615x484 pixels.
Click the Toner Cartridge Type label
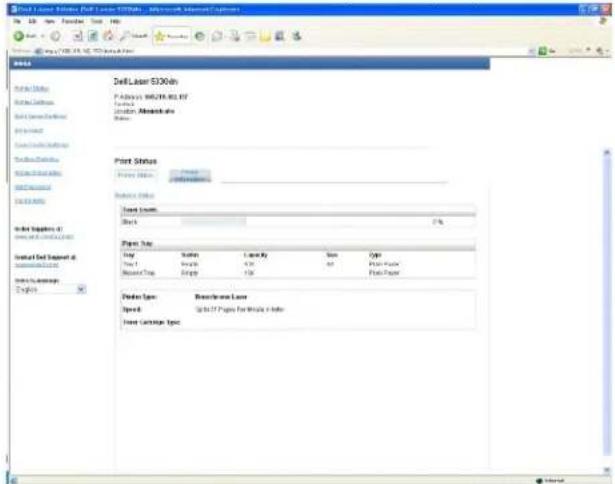pos(151,322)
